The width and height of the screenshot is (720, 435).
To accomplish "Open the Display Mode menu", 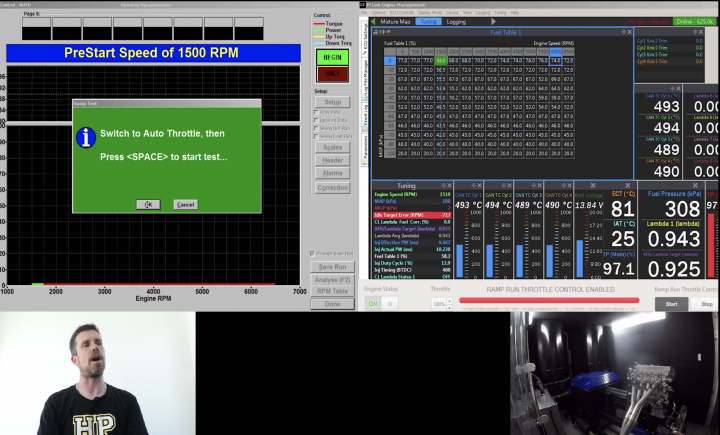I will [x=430, y=13].
